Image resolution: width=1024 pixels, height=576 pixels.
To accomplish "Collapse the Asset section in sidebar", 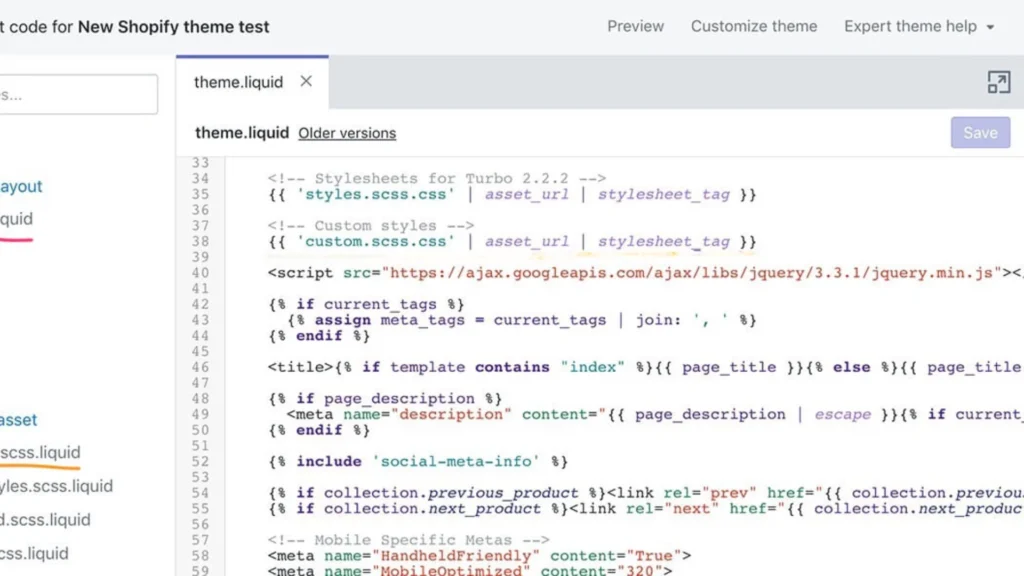I will [16, 420].
